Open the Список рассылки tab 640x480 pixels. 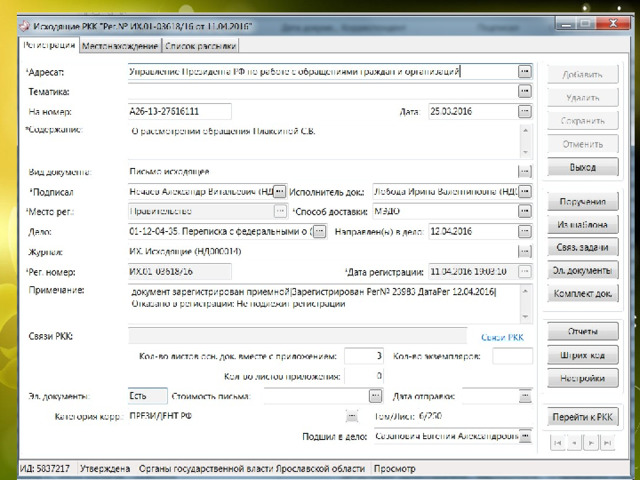click(x=201, y=45)
